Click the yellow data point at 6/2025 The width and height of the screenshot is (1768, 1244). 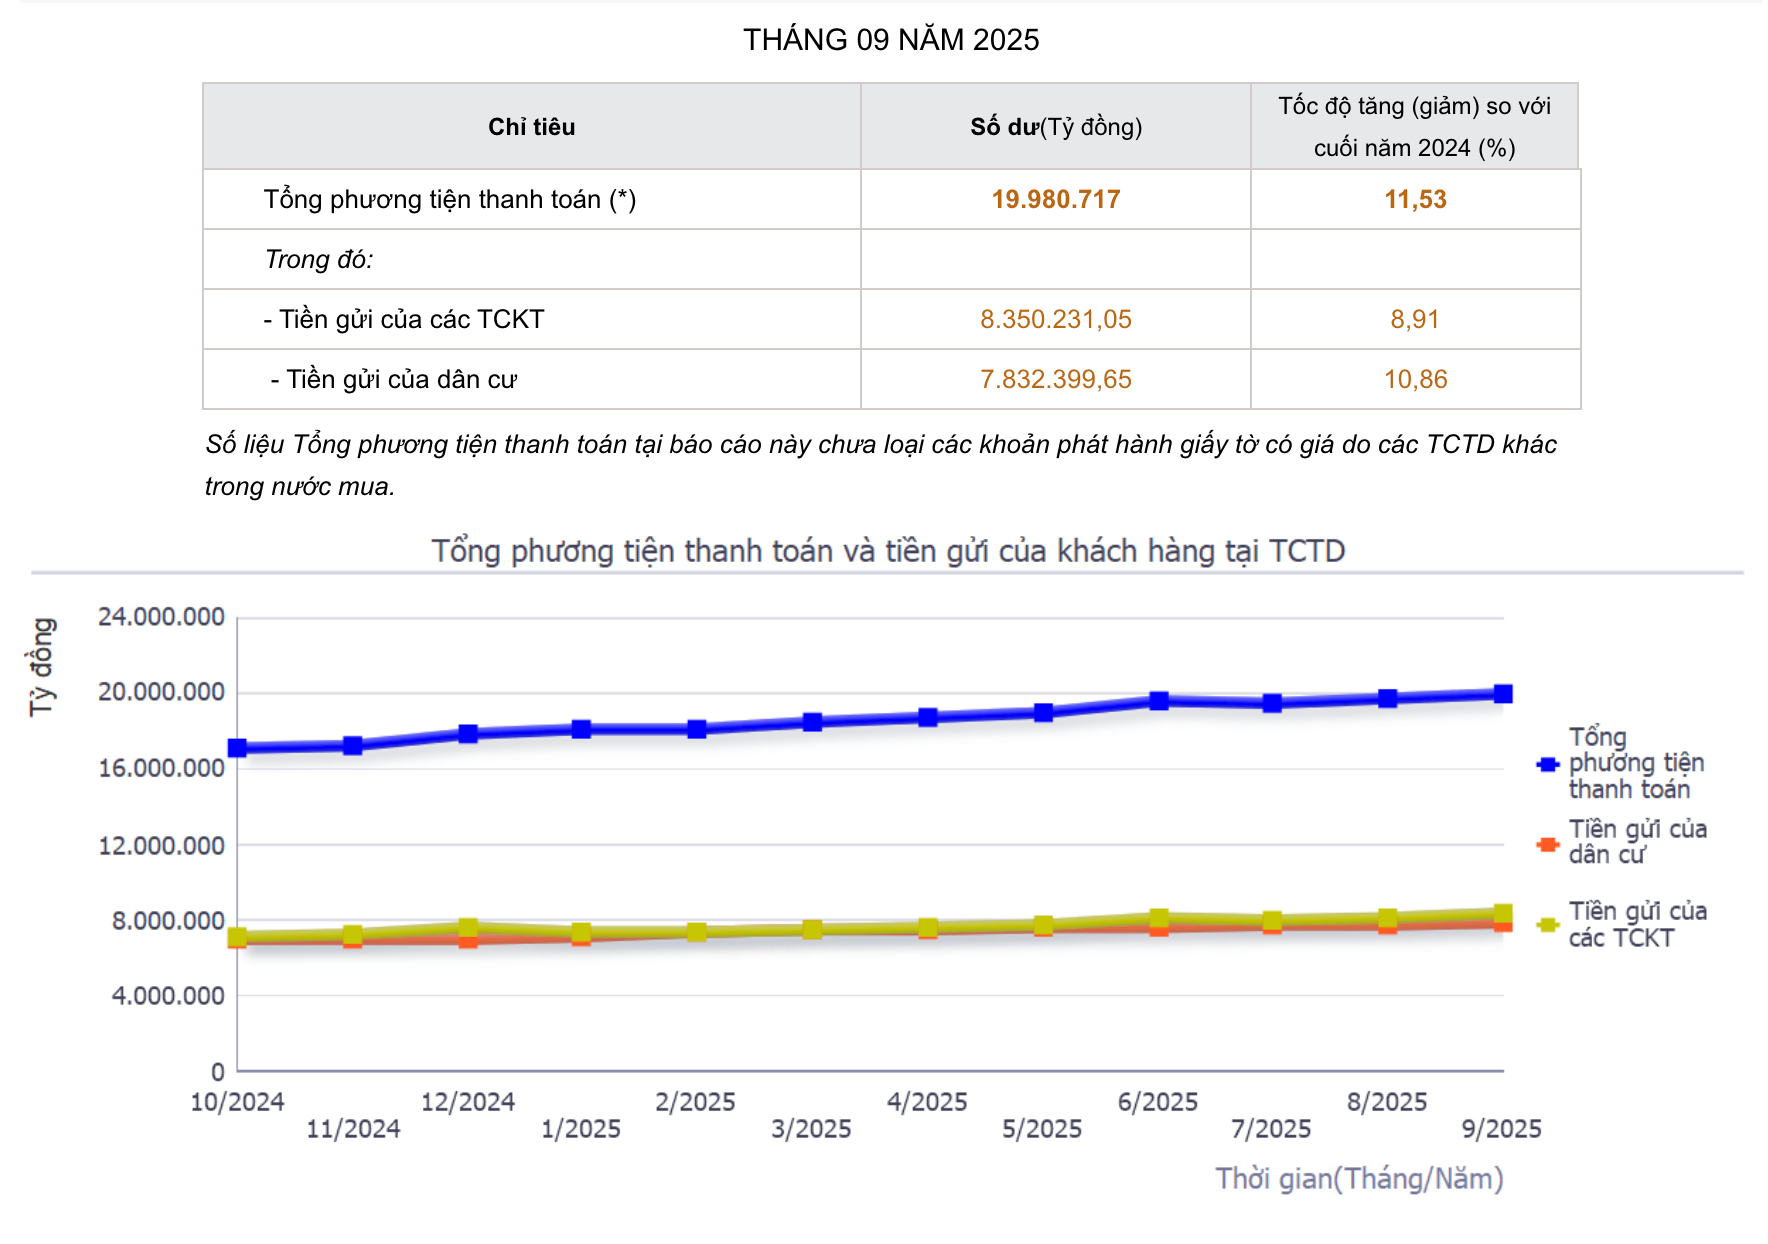[1159, 915]
